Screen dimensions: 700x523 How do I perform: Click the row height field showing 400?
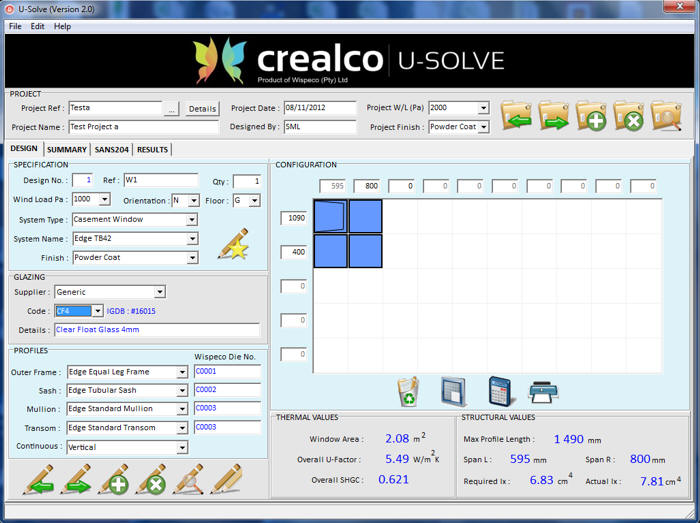293,252
